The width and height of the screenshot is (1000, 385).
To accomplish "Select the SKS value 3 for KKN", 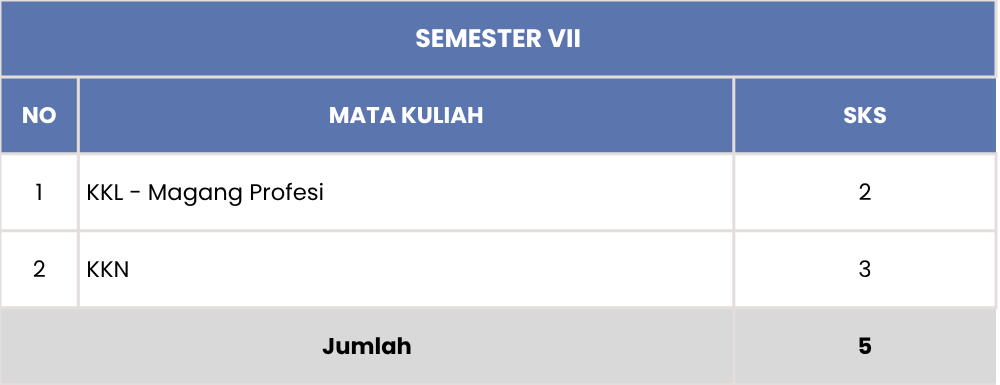I will (x=865, y=269).
